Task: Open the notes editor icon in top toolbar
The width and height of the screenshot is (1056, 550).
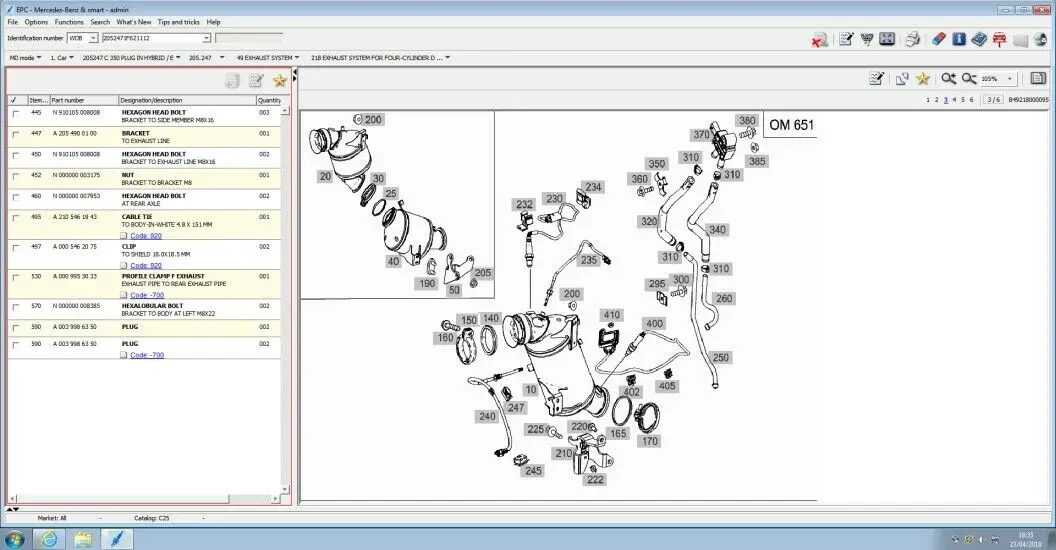Action: click(x=846, y=40)
